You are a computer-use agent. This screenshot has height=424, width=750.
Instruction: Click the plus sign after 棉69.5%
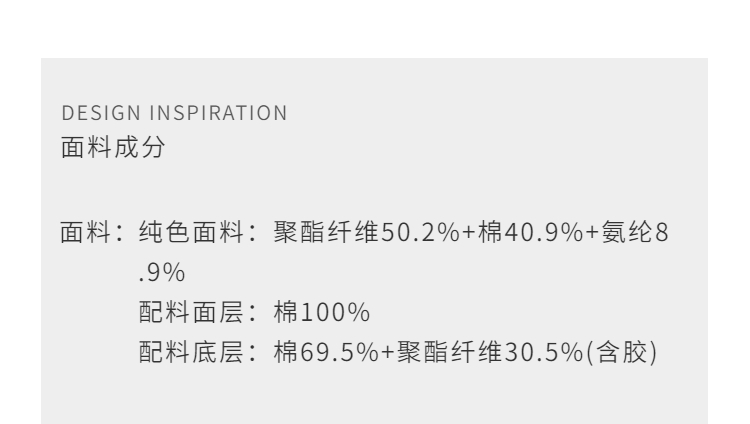[x=383, y=351]
